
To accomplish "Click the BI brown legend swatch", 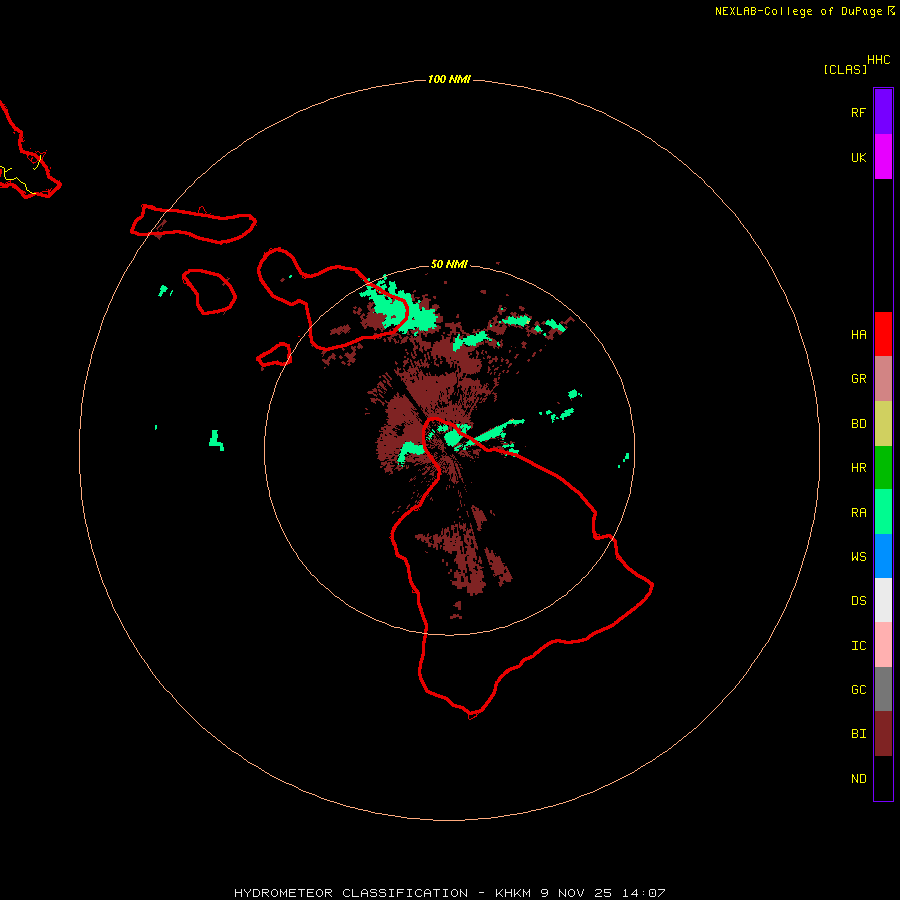I will point(883,734).
